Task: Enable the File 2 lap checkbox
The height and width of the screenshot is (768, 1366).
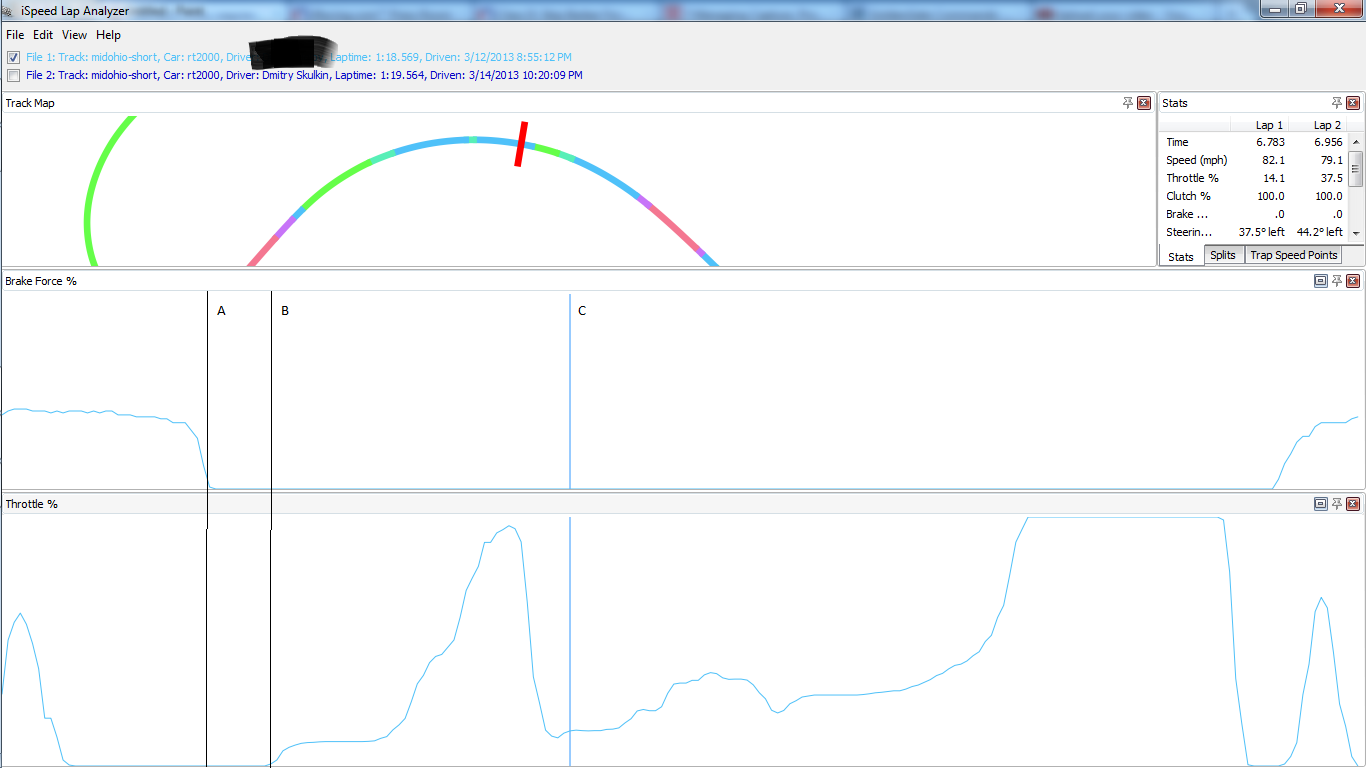Action: tap(13, 75)
